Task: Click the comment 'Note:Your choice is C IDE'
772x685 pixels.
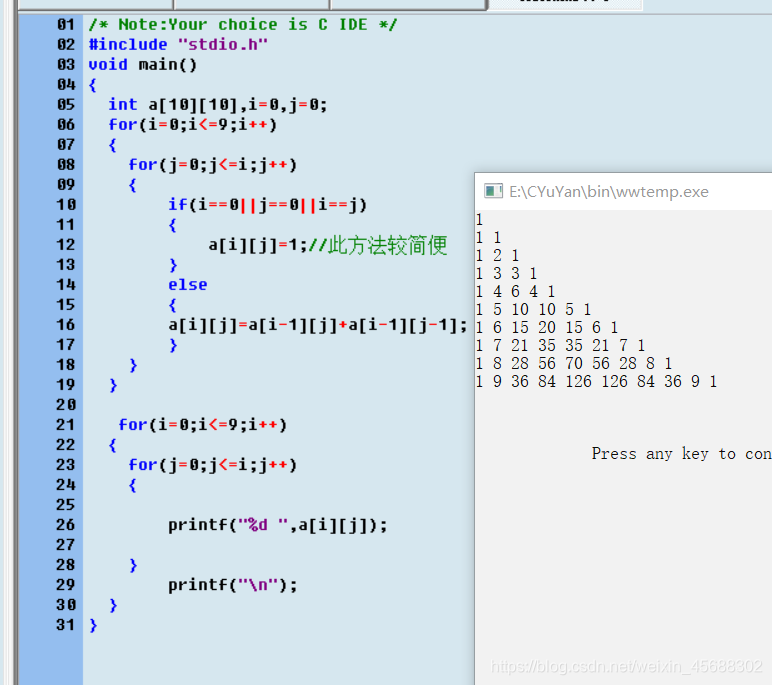Action: click(x=243, y=25)
